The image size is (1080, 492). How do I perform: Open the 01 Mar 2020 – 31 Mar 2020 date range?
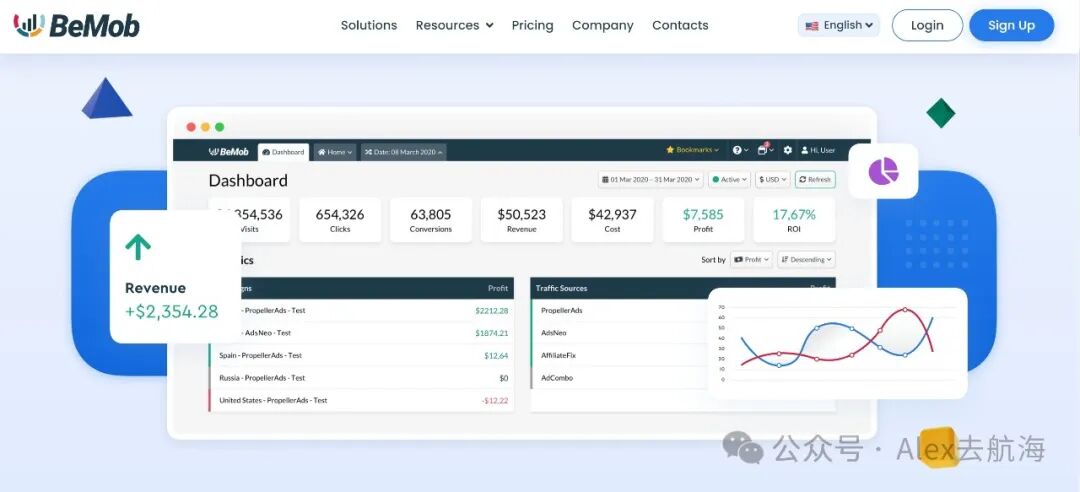coord(651,179)
